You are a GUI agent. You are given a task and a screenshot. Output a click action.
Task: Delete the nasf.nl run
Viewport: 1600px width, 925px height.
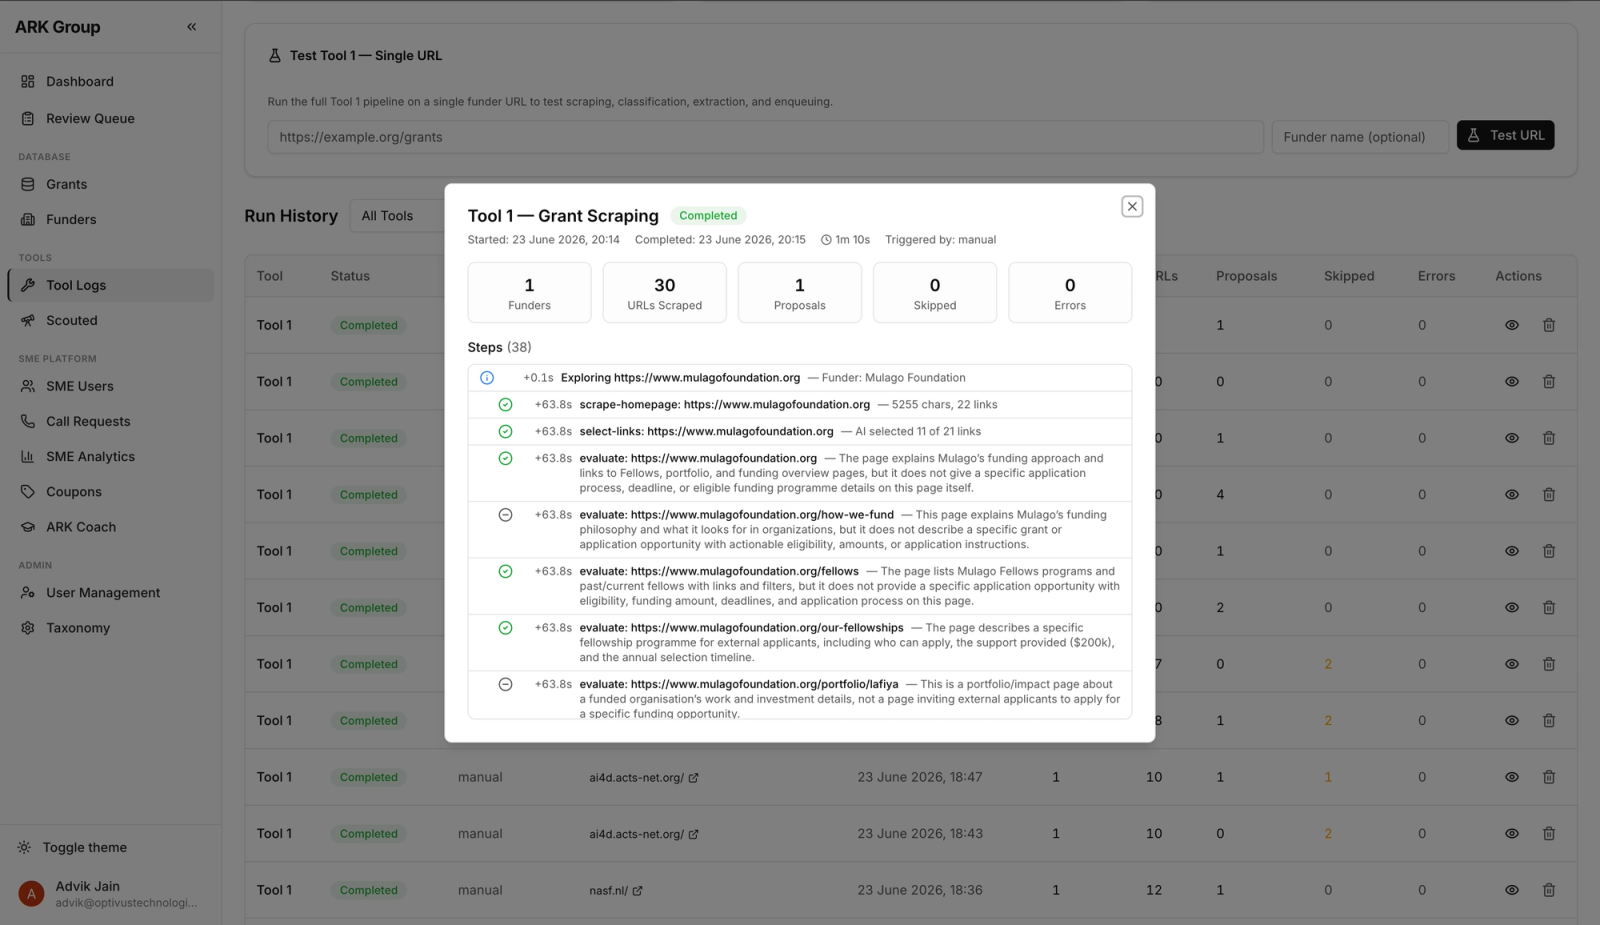[1549, 890]
